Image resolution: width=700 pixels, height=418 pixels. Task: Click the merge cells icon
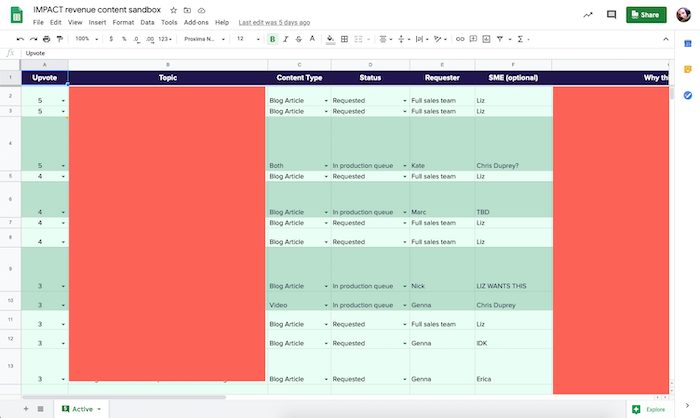pos(358,39)
